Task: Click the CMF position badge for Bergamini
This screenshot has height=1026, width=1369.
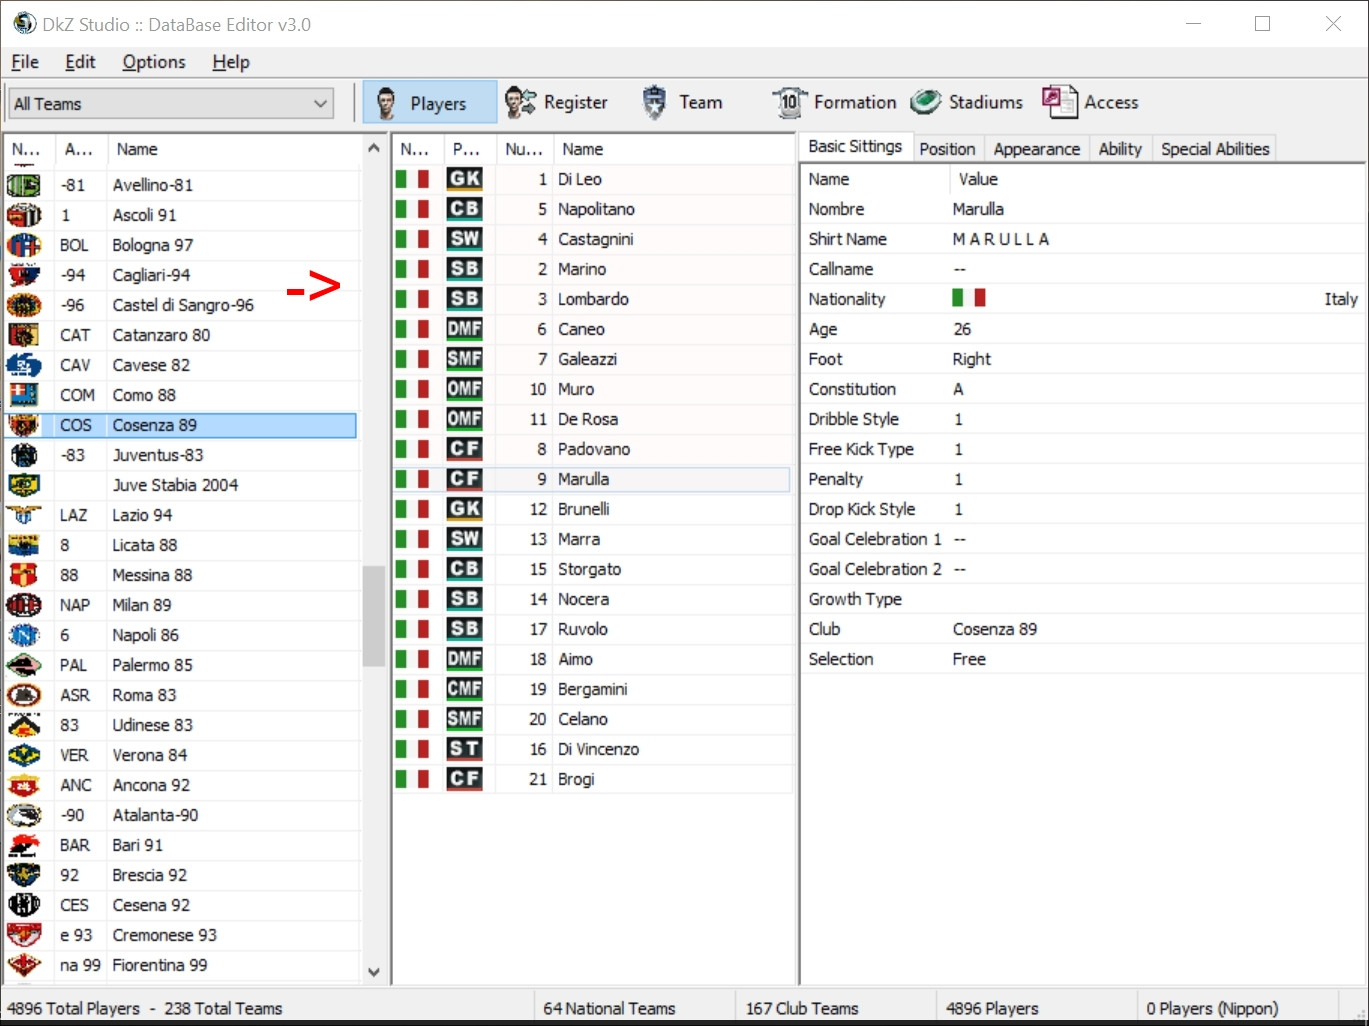Action: click(465, 689)
